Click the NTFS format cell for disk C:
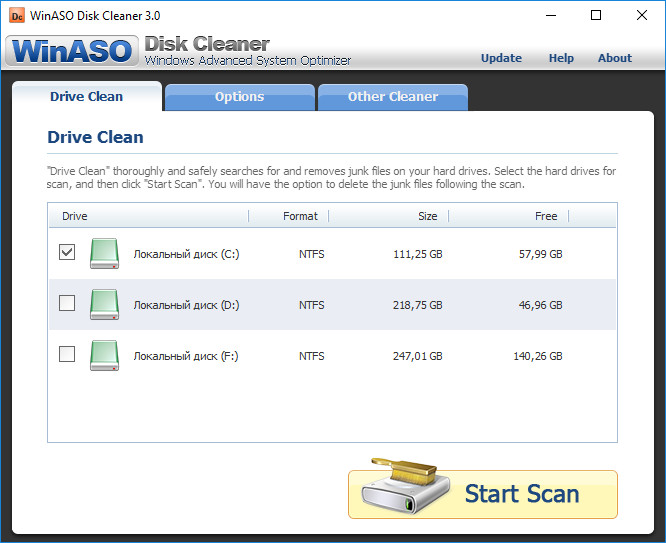666x543 pixels. pyautogui.click(x=312, y=254)
